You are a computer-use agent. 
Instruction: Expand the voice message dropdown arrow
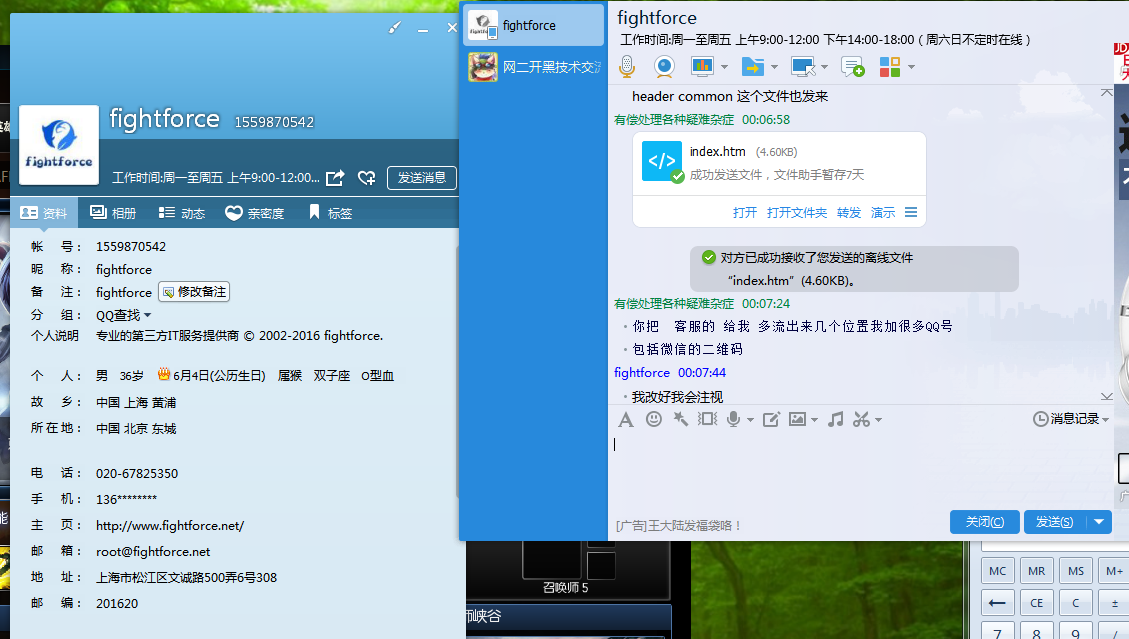[x=750, y=420]
